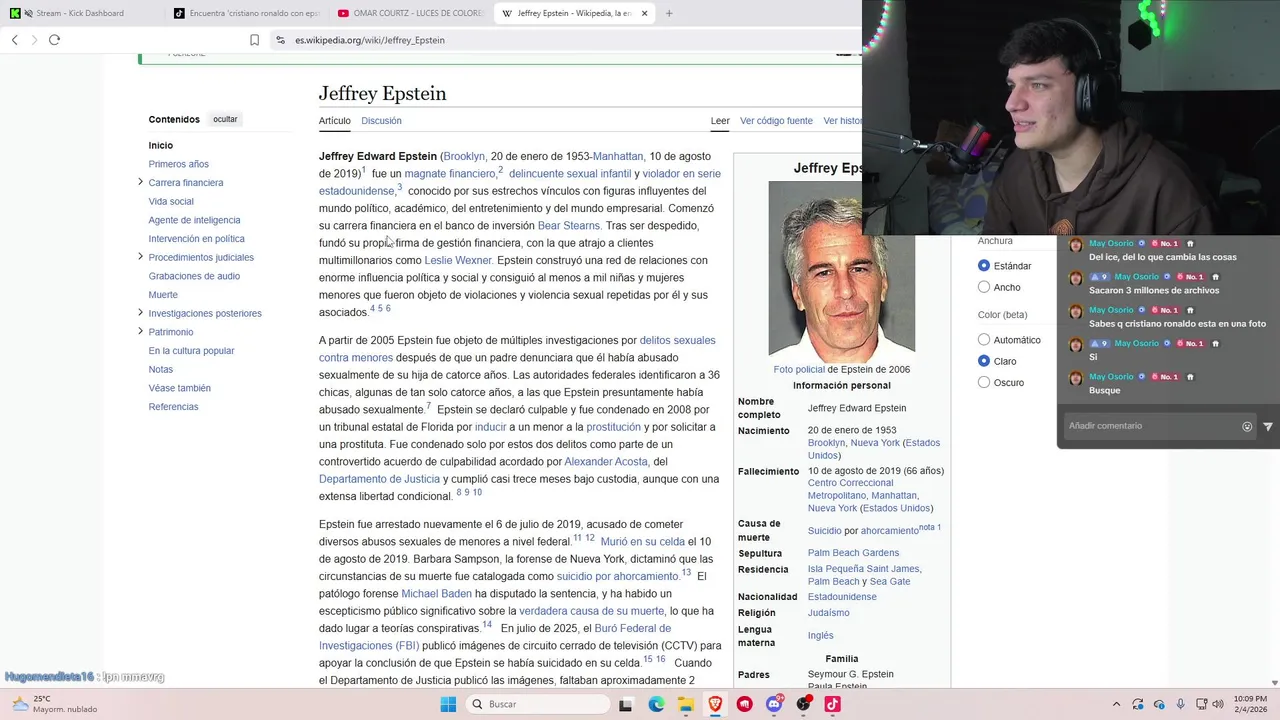Screen dimensions: 1280x720
Task: Select Ancho width option
Action: tap(984, 287)
